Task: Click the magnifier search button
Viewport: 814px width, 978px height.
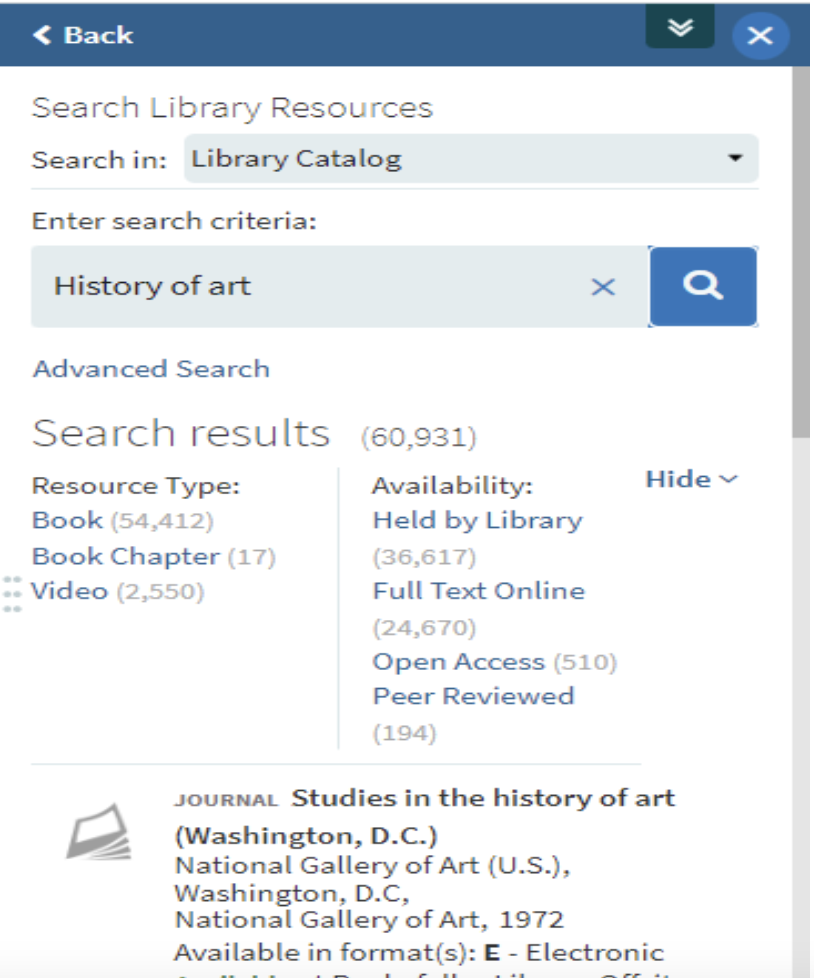Action: (703, 286)
